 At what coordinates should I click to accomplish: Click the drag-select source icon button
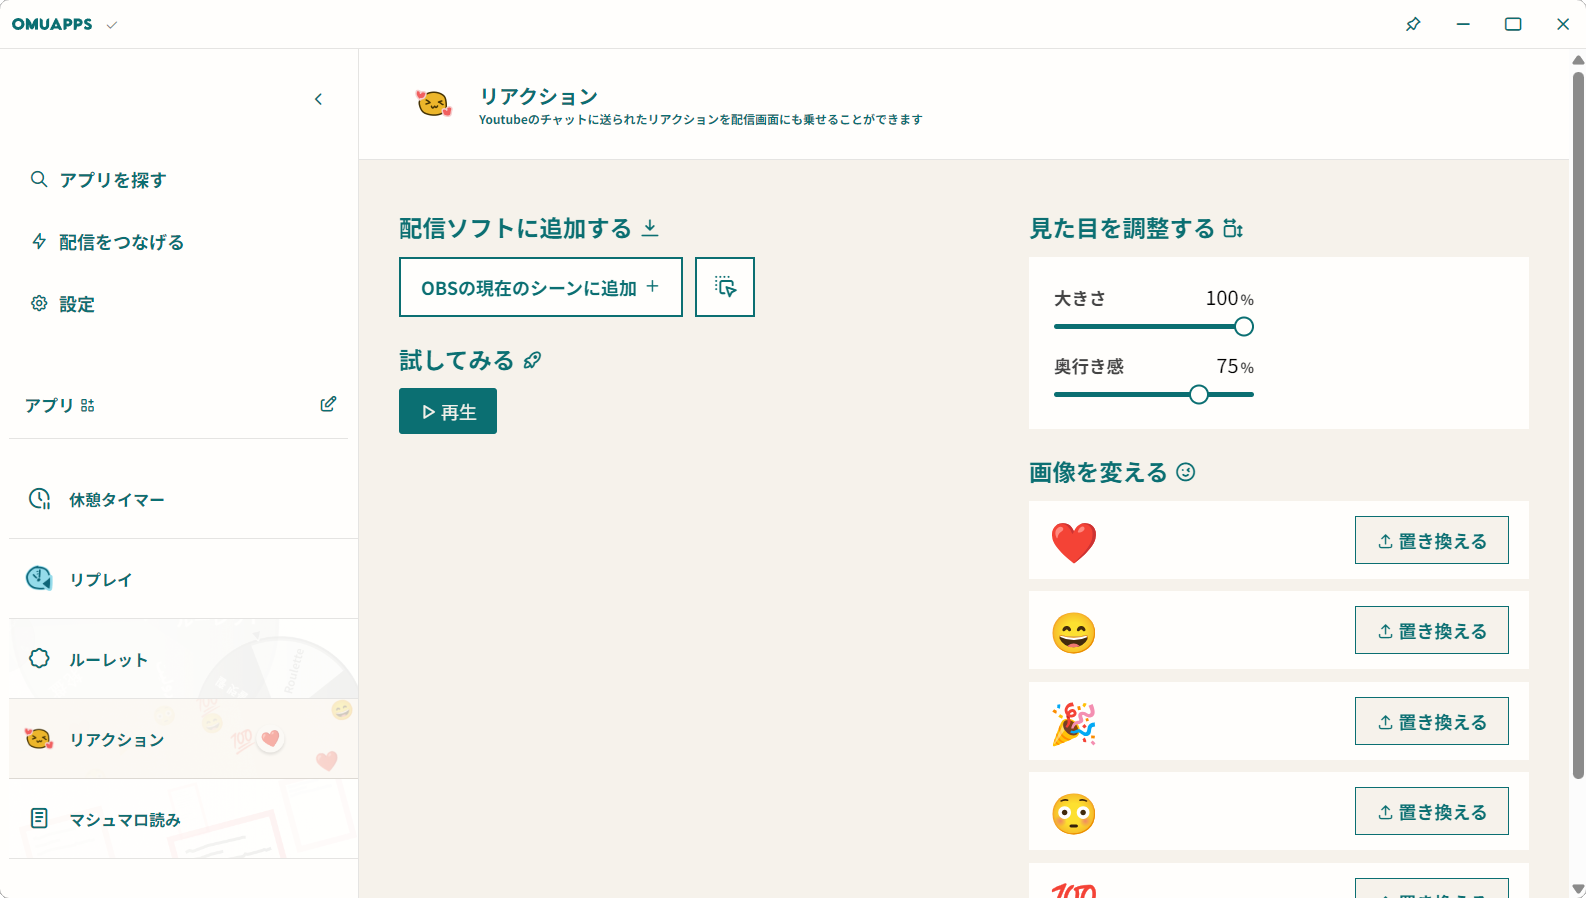725,287
